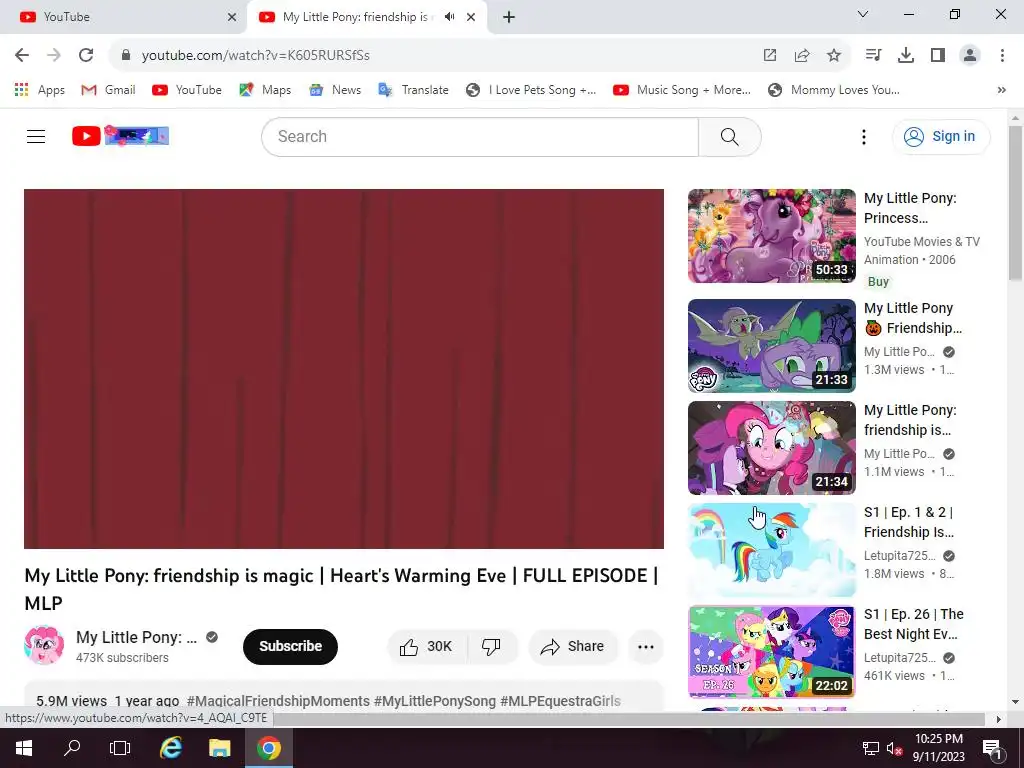
Task: Click horizontal scrollbar right arrow
Action: point(999,719)
